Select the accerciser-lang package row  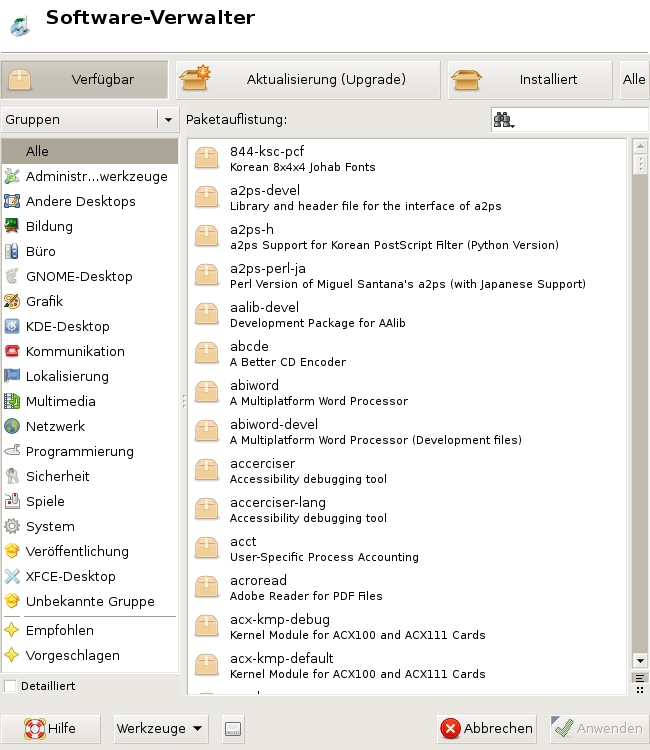coord(407,509)
